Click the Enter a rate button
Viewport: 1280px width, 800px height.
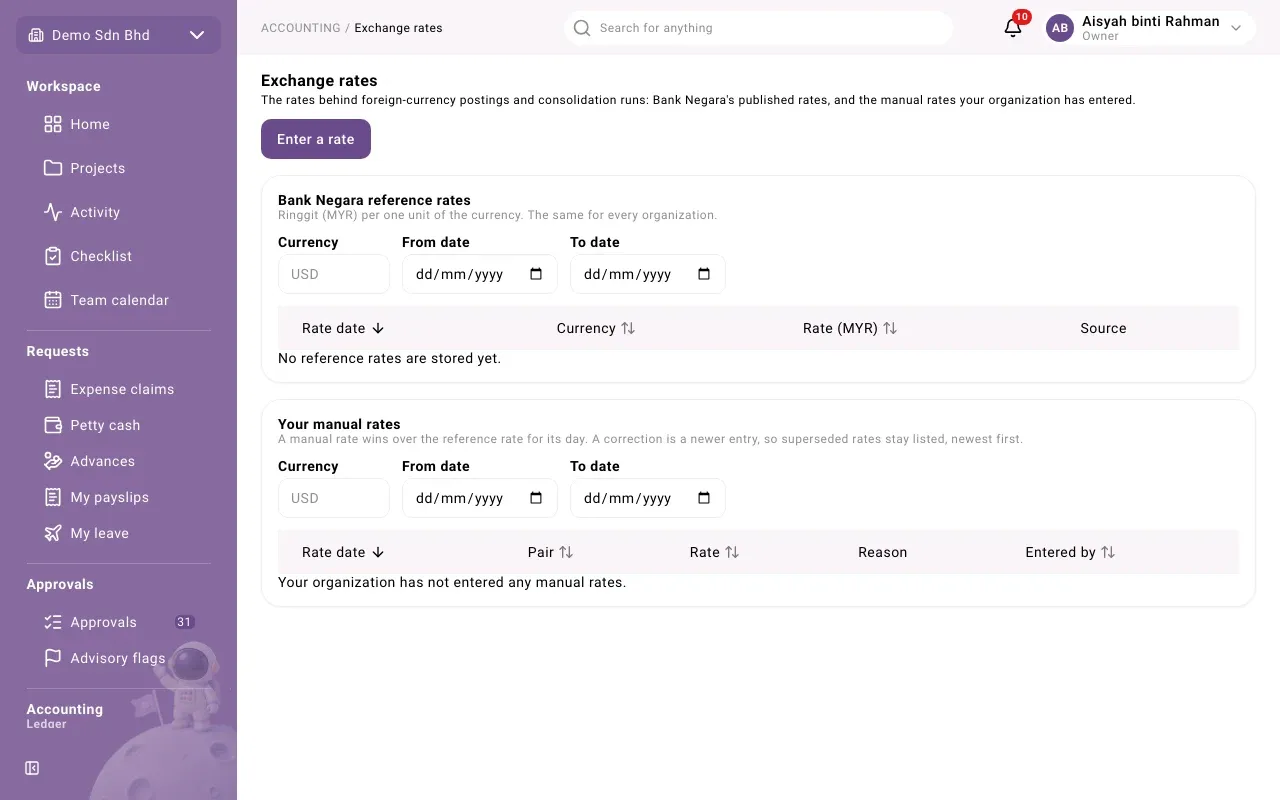(x=316, y=139)
